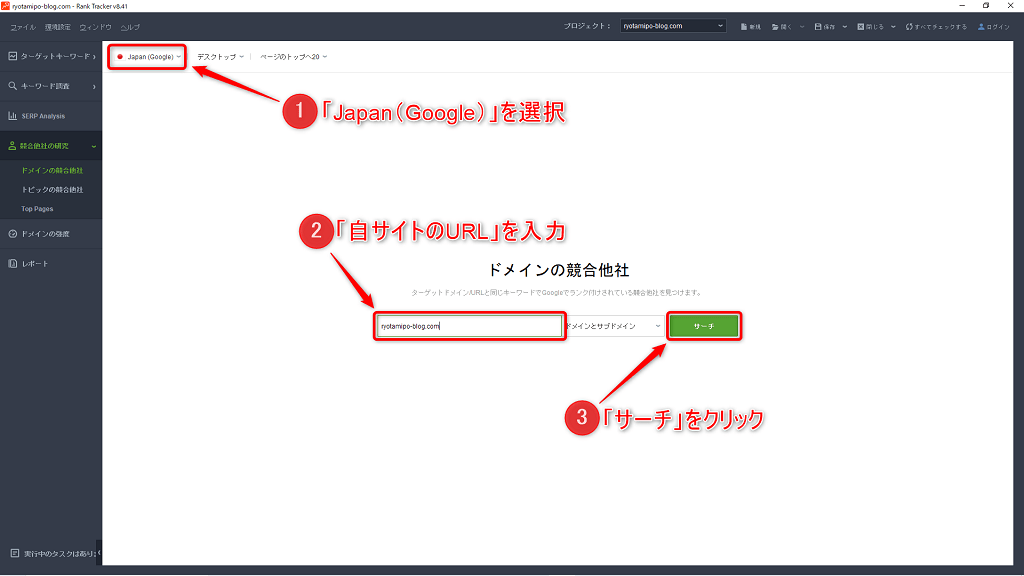Open the 環境設定 menu
Viewport: 1024px width, 576px height.
(57, 27)
